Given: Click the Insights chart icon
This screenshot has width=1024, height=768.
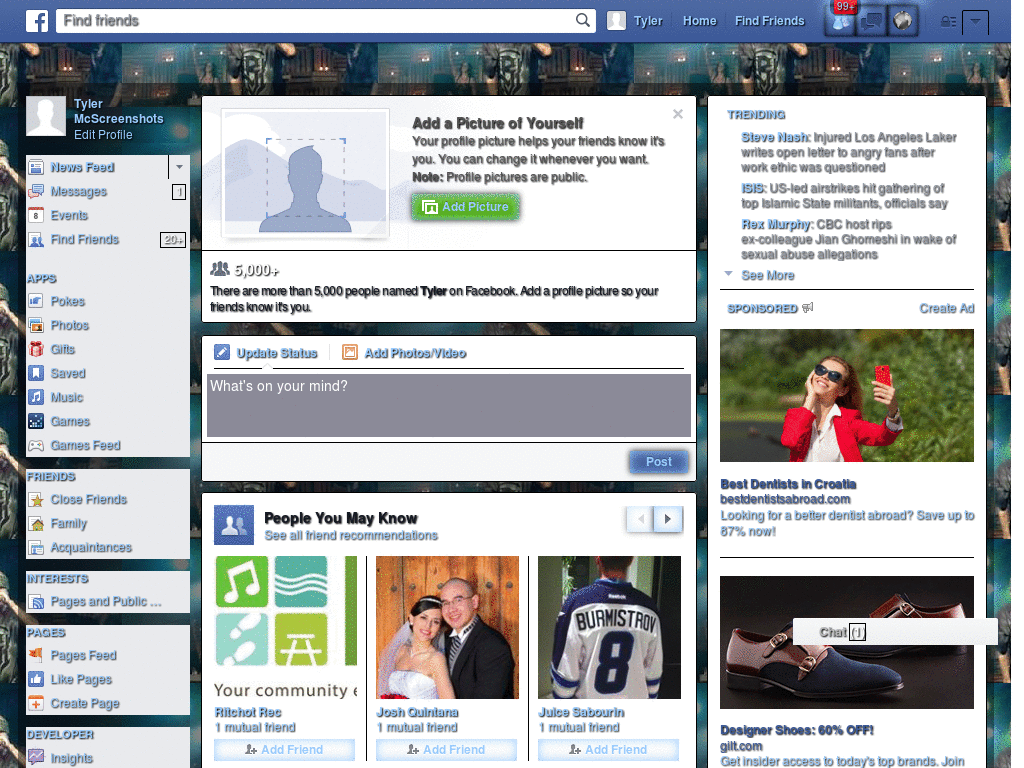Looking at the screenshot, I should click(36, 758).
